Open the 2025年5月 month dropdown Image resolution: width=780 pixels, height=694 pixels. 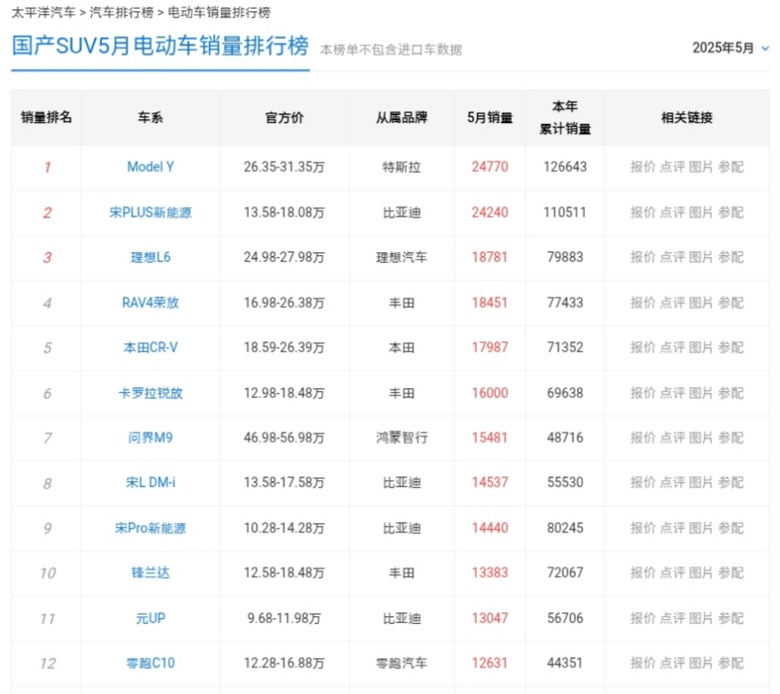click(x=730, y=48)
